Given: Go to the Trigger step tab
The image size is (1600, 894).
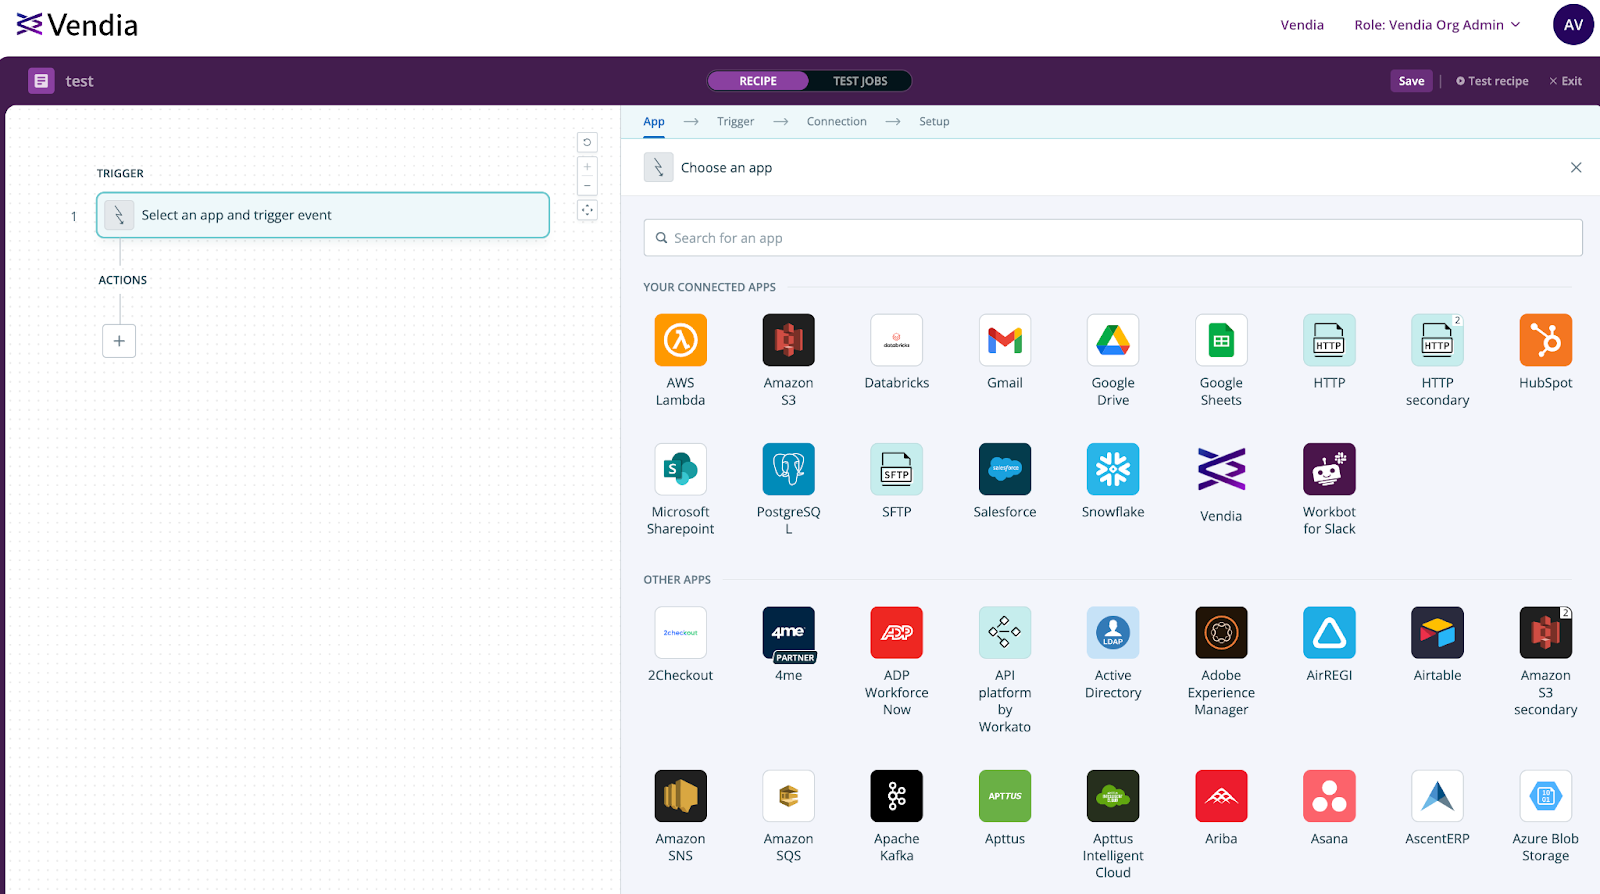Looking at the screenshot, I should (x=735, y=121).
